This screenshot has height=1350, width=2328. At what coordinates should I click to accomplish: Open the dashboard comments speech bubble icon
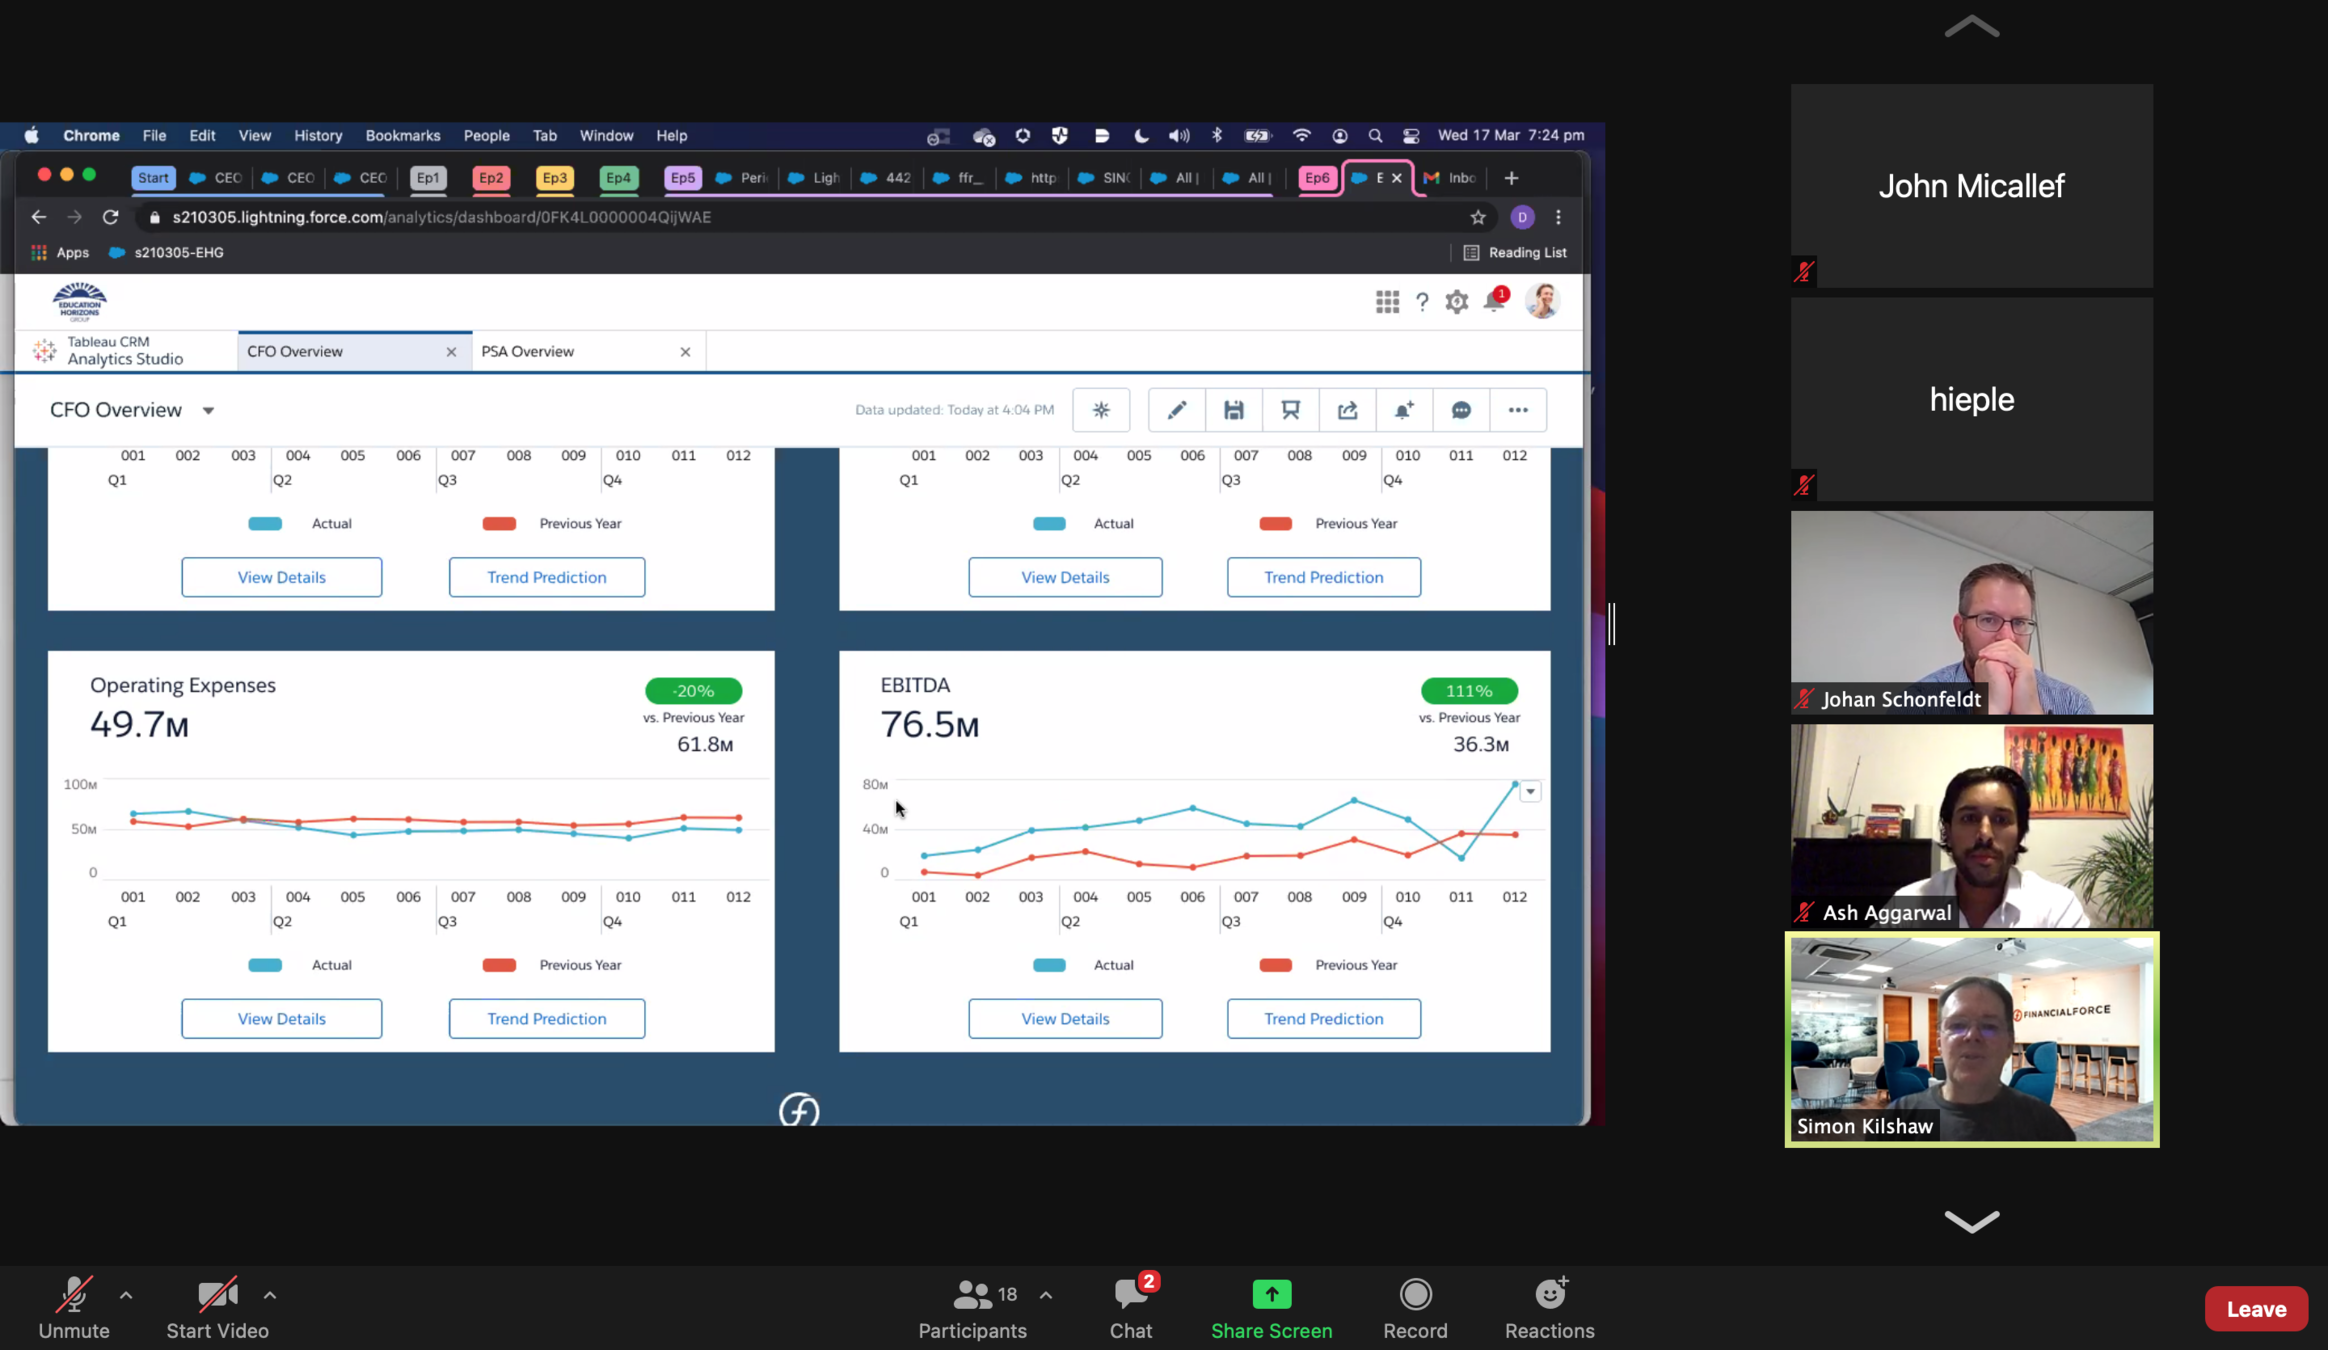point(1461,410)
